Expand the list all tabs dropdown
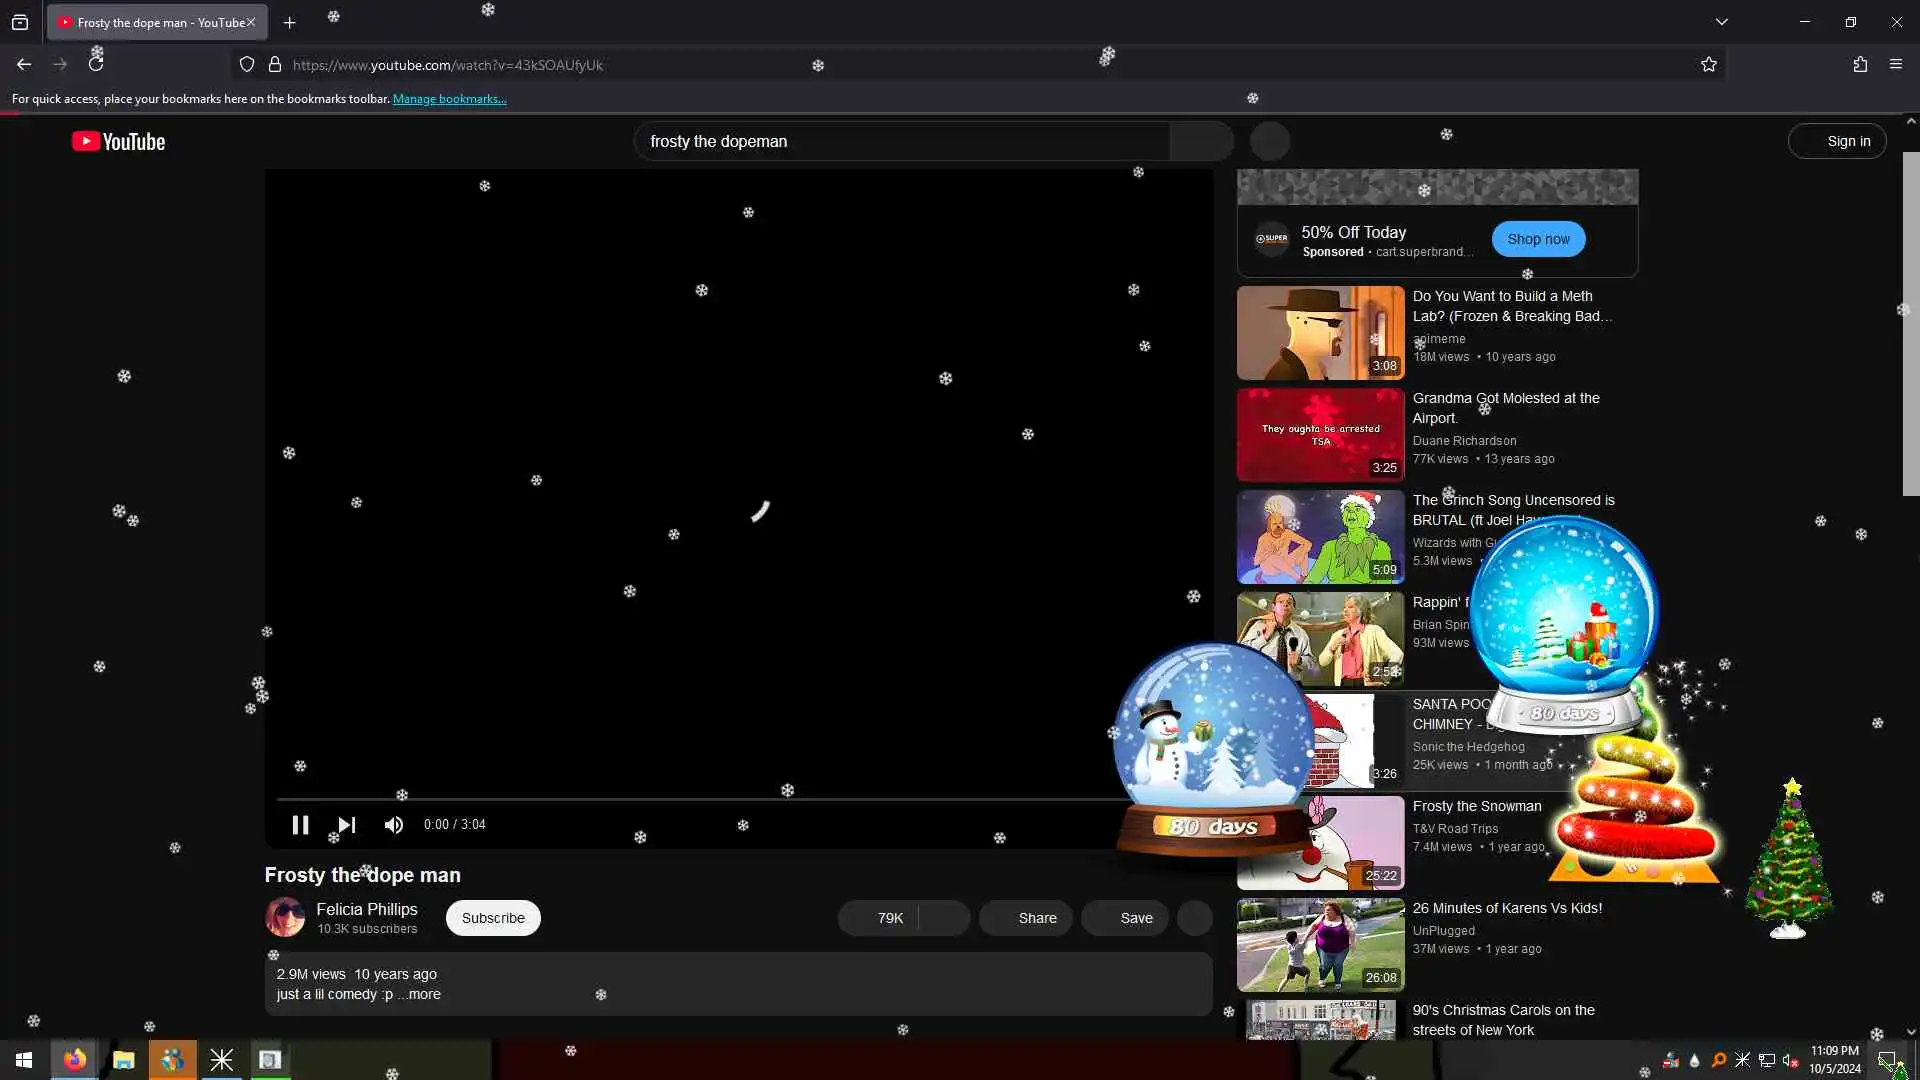 tap(1721, 22)
